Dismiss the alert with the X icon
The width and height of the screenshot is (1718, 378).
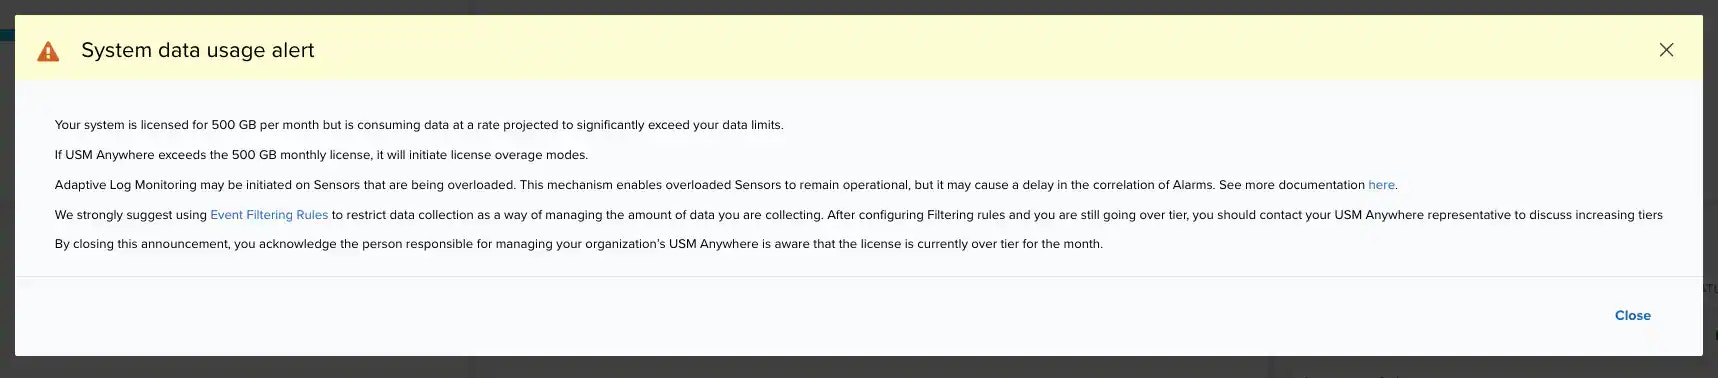(x=1666, y=50)
